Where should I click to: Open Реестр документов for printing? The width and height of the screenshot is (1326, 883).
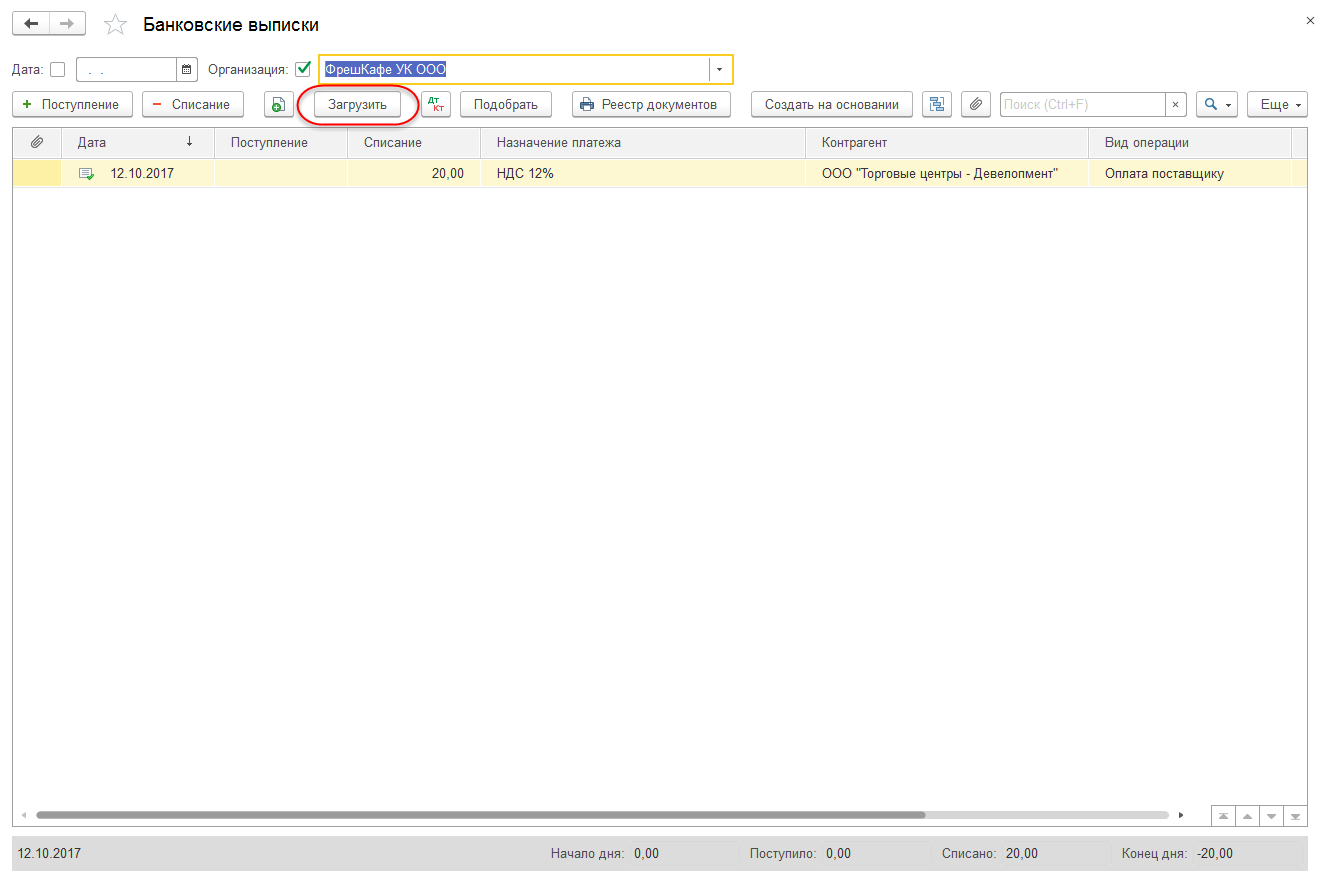[651, 104]
